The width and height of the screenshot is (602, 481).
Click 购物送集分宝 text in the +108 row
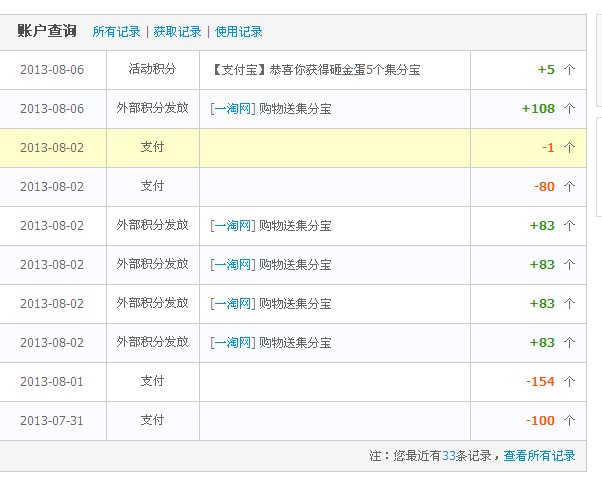[295, 109]
